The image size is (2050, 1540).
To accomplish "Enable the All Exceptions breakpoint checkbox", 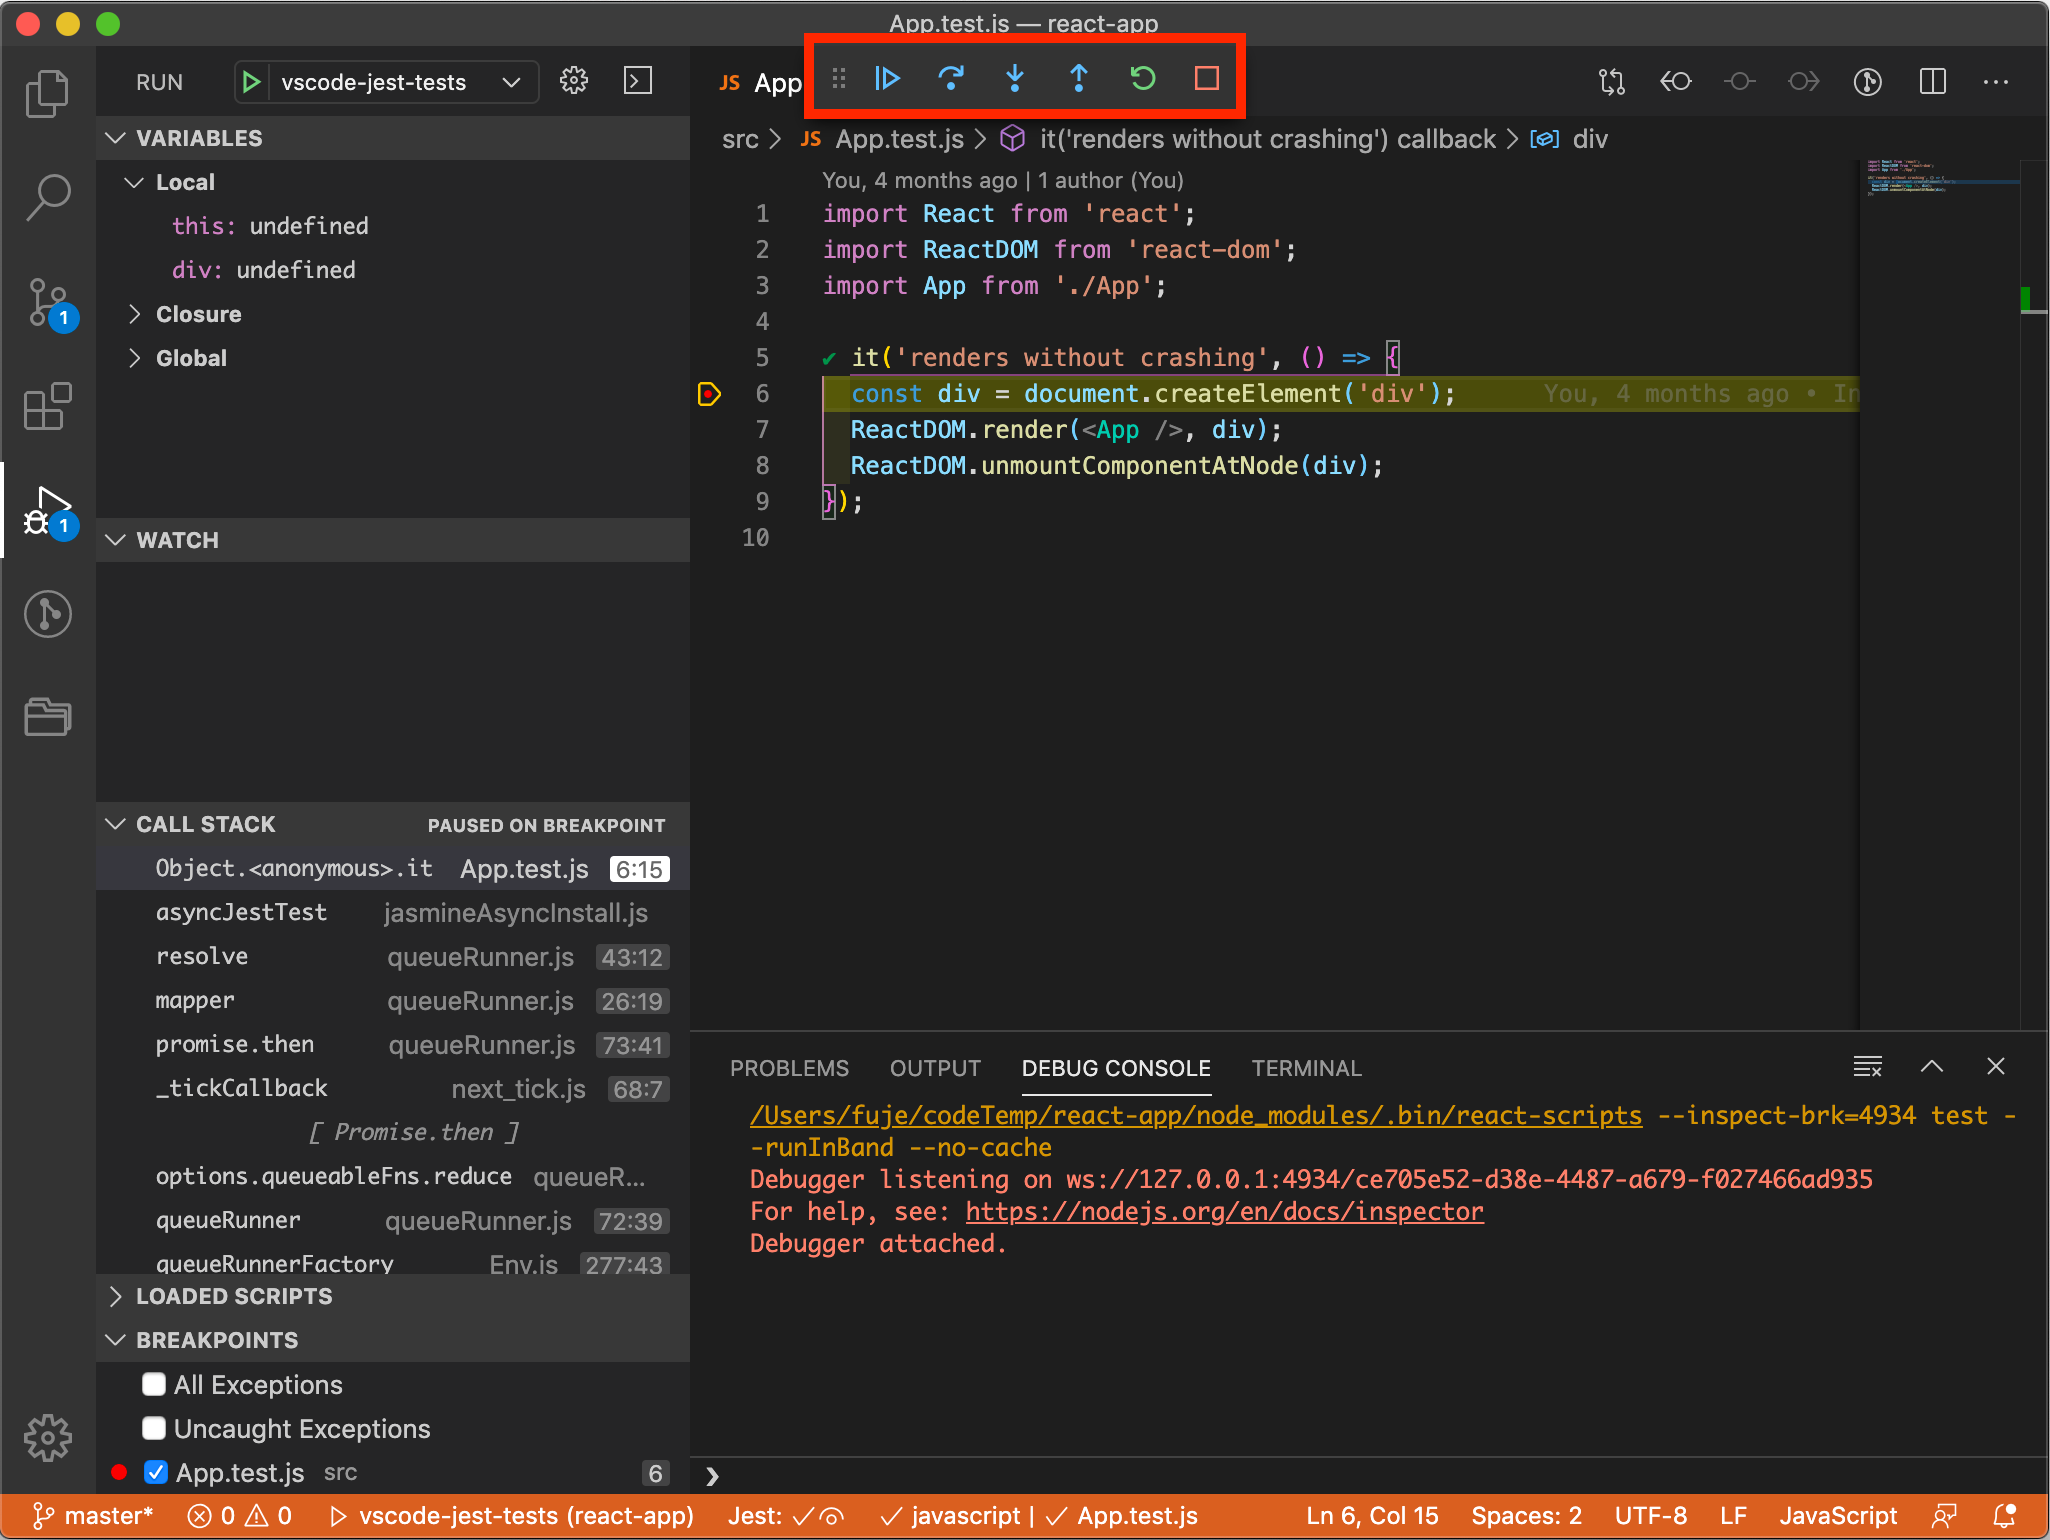I will point(154,1384).
